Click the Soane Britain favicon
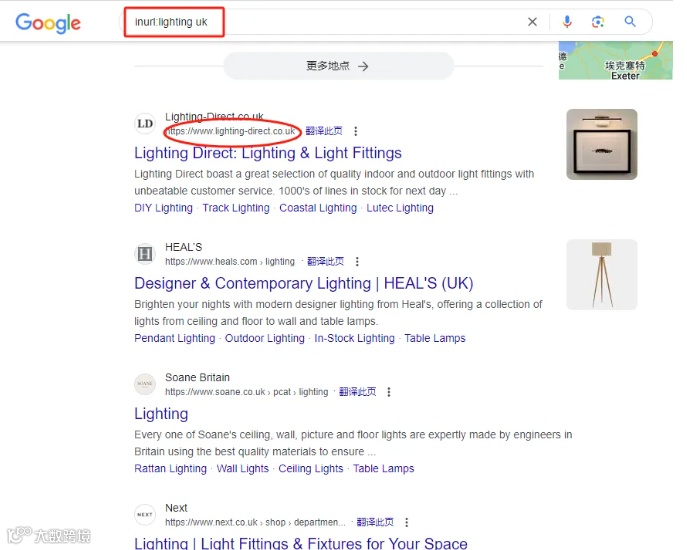Screen dimensions: 687x550 point(145,384)
